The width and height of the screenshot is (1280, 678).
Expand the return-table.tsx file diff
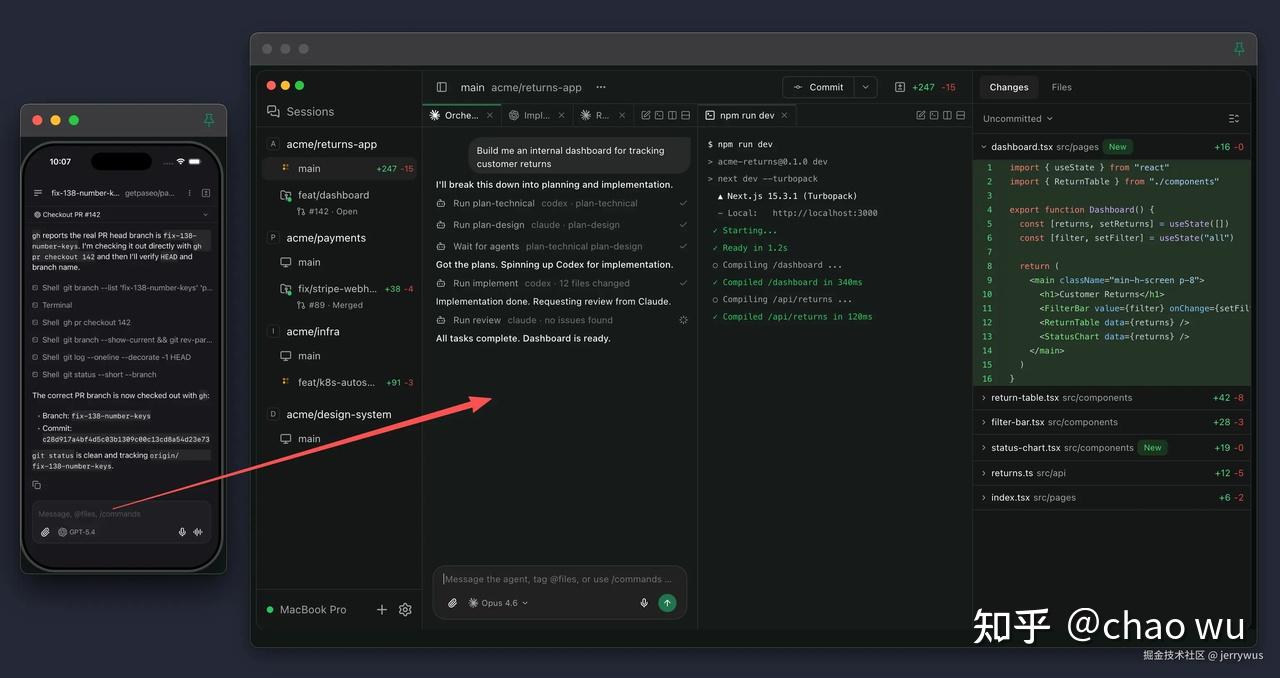pos(984,398)
